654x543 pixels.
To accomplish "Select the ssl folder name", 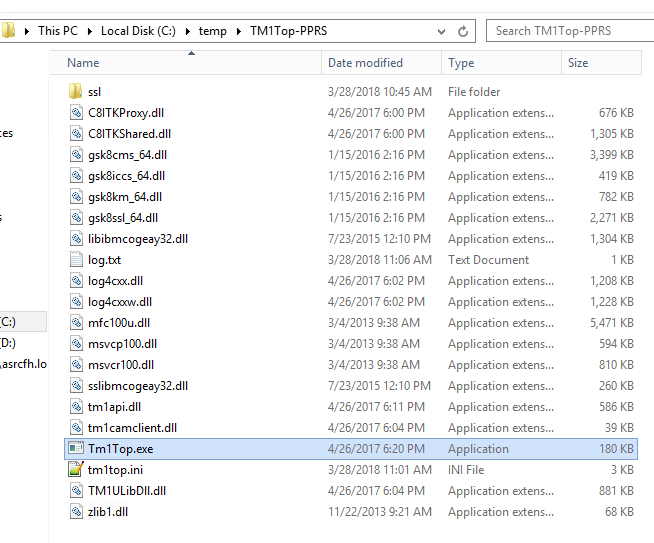I will click(94, 92).
